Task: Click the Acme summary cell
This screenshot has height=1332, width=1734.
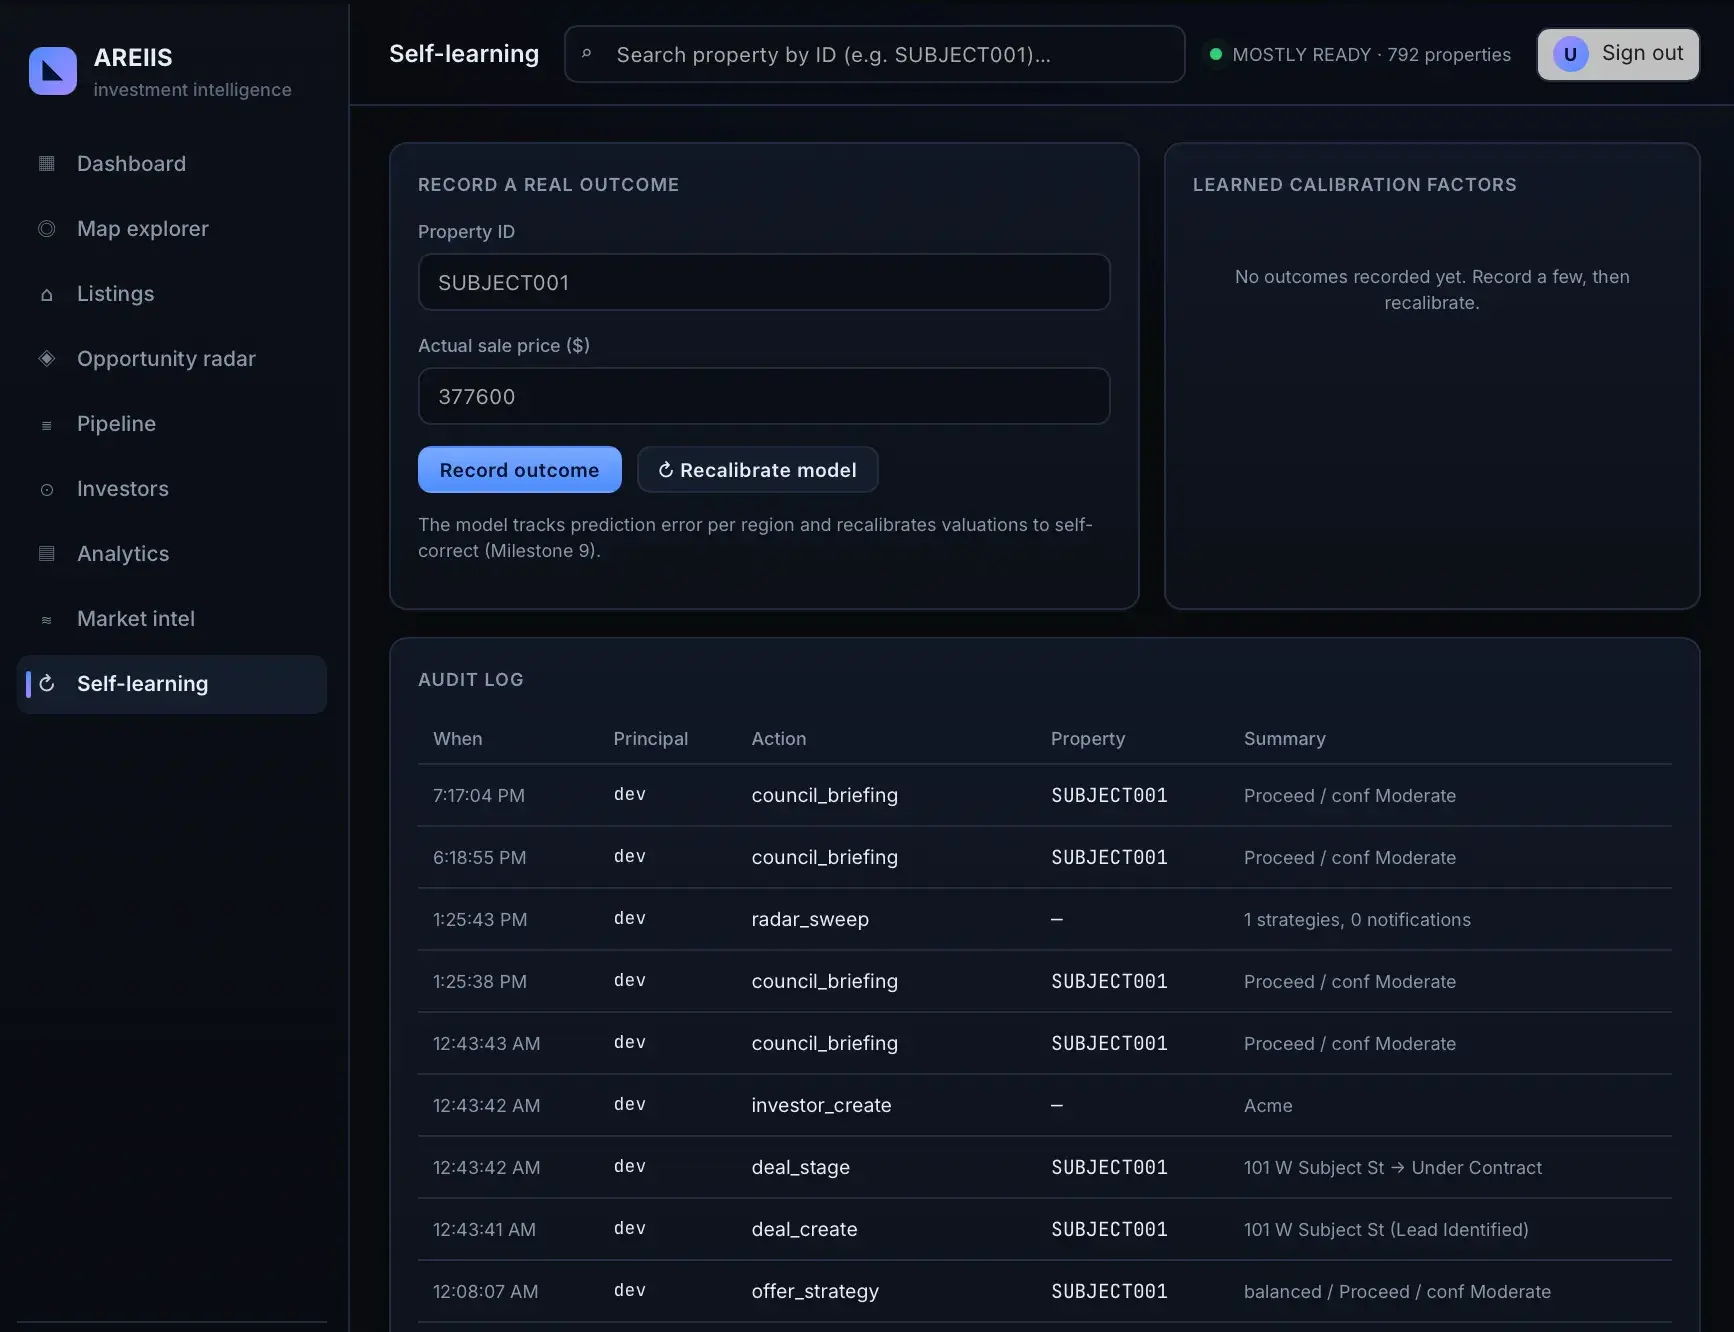Action: (1267, 1105)
